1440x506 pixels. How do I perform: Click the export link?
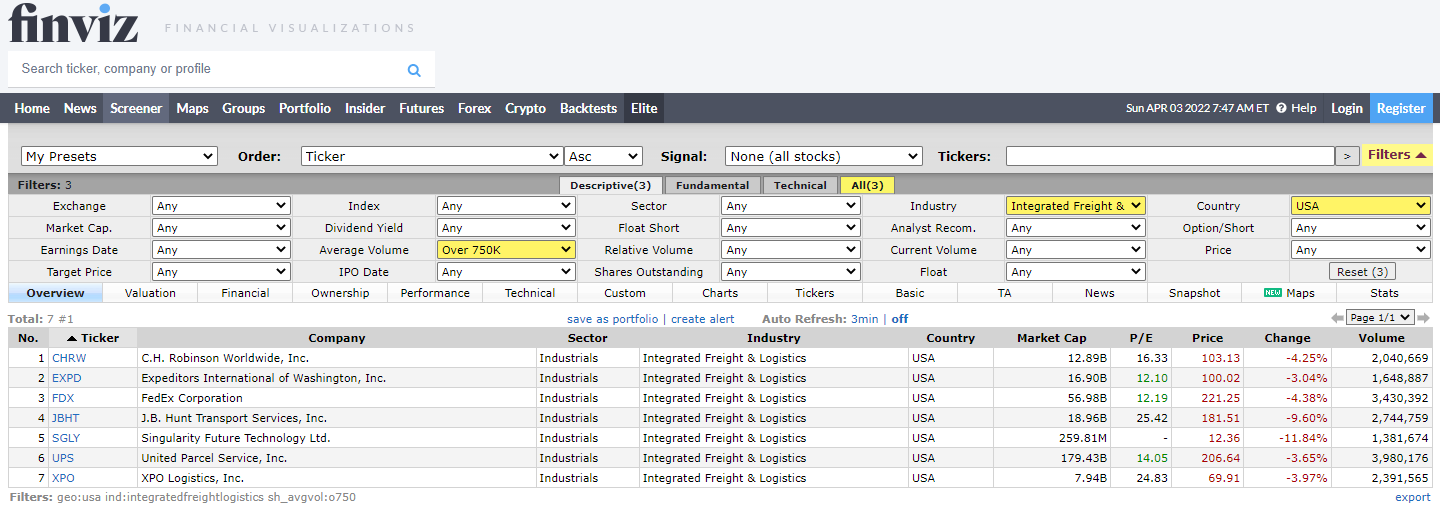tap(1413, 497)
